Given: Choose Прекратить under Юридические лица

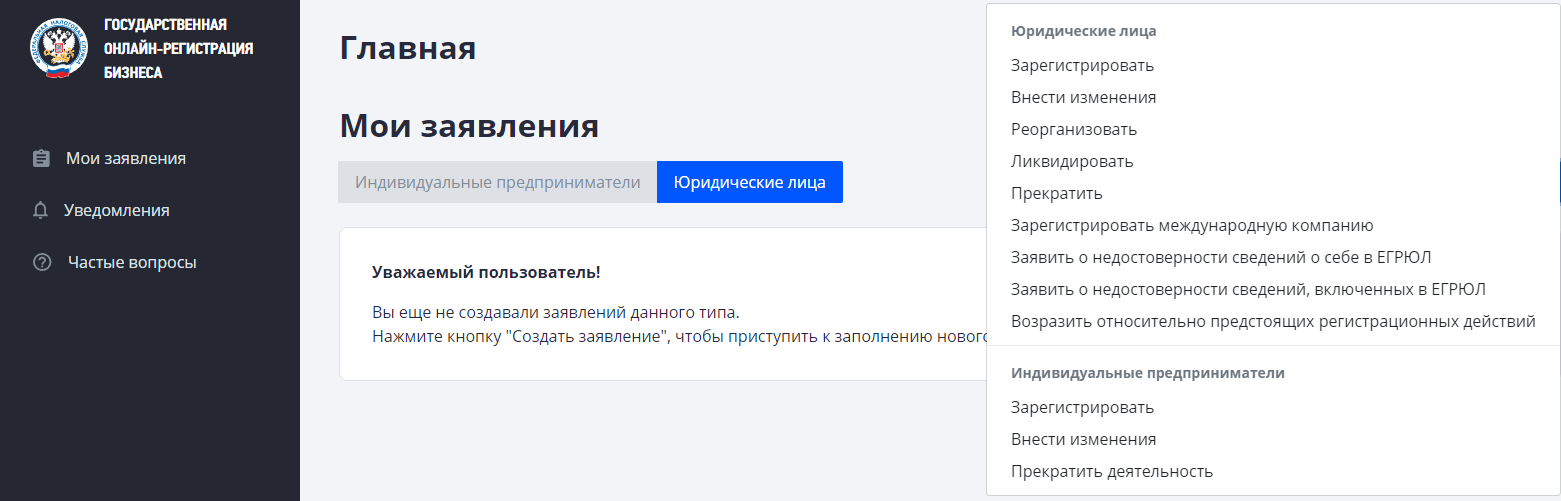Looking at the screenshot, I should [x=1057, y=193].
